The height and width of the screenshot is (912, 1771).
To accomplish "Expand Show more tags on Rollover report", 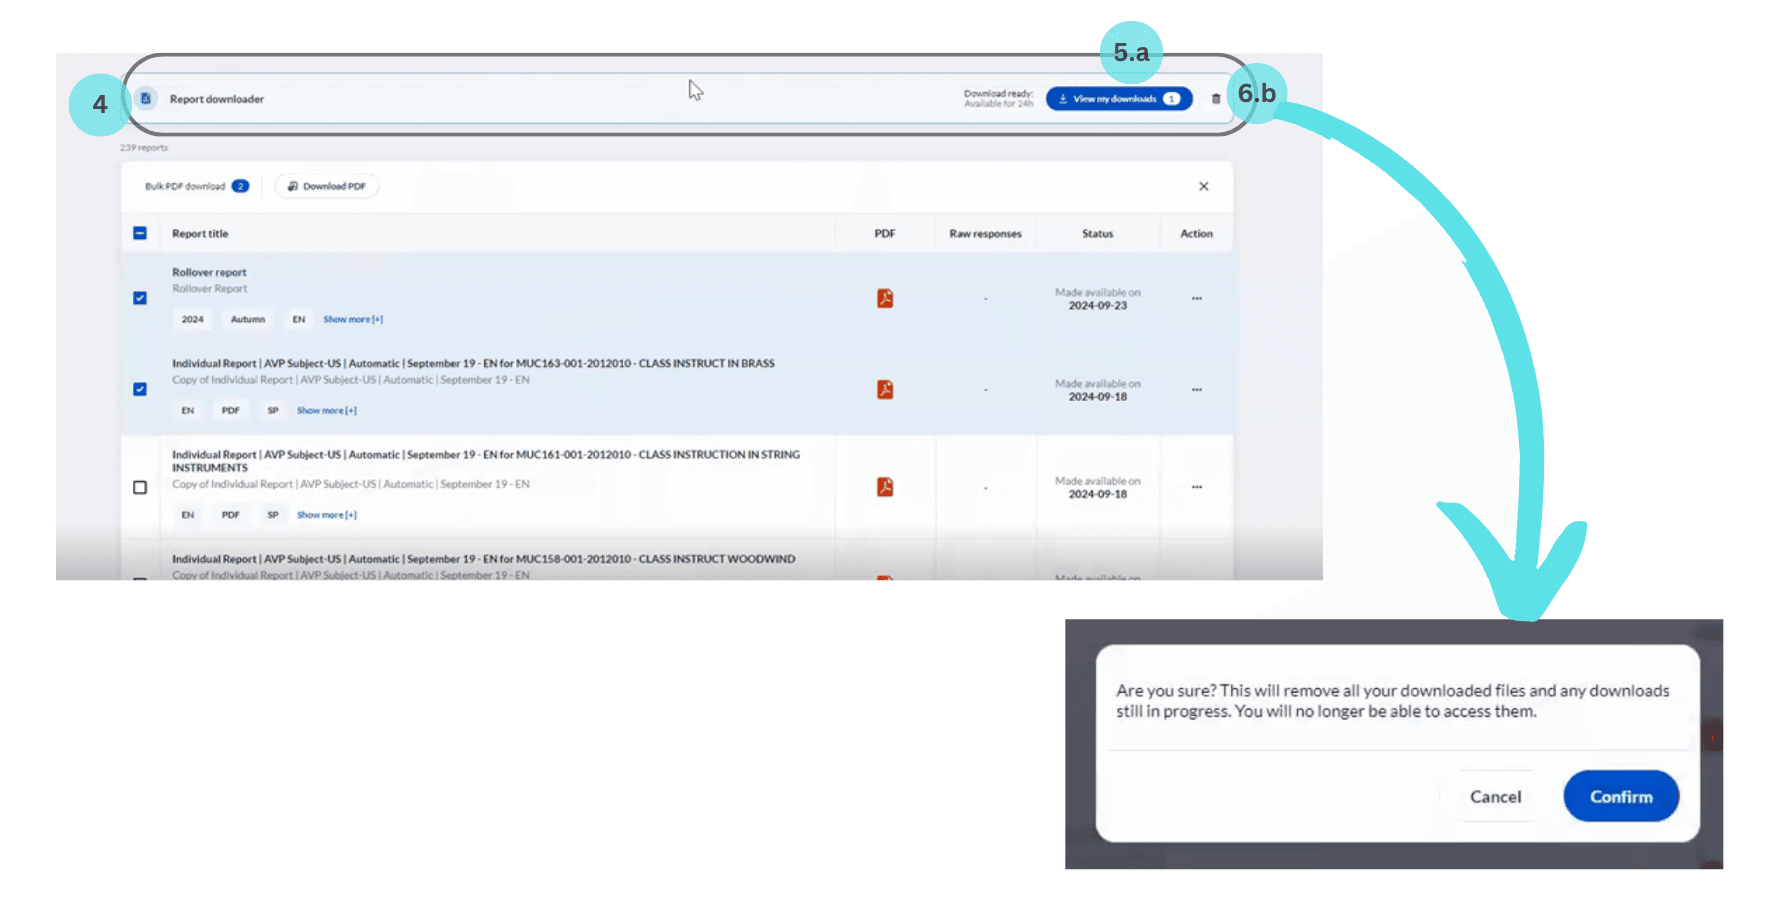I will coord(352,319).
